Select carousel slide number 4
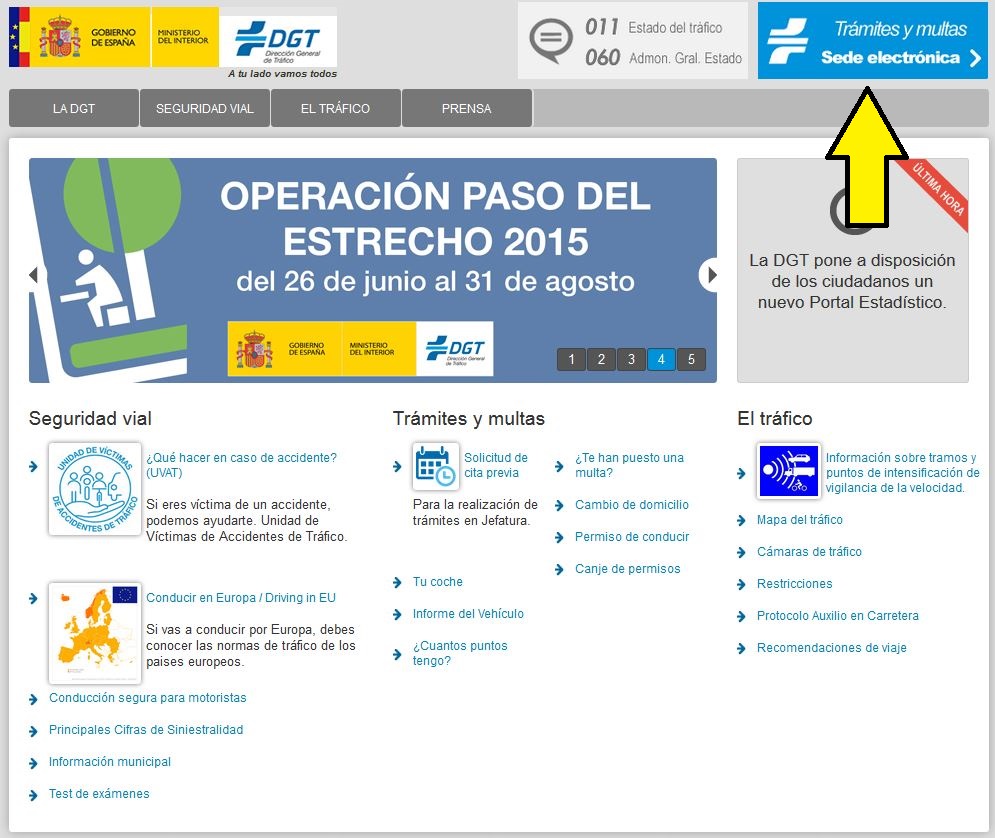 [x=661, y=359]
